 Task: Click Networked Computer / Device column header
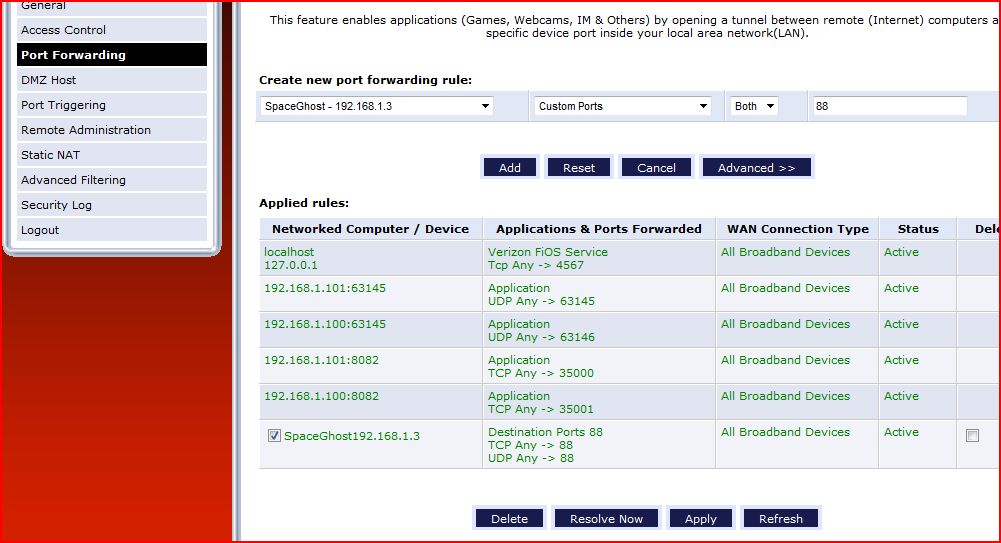point(370,229)
